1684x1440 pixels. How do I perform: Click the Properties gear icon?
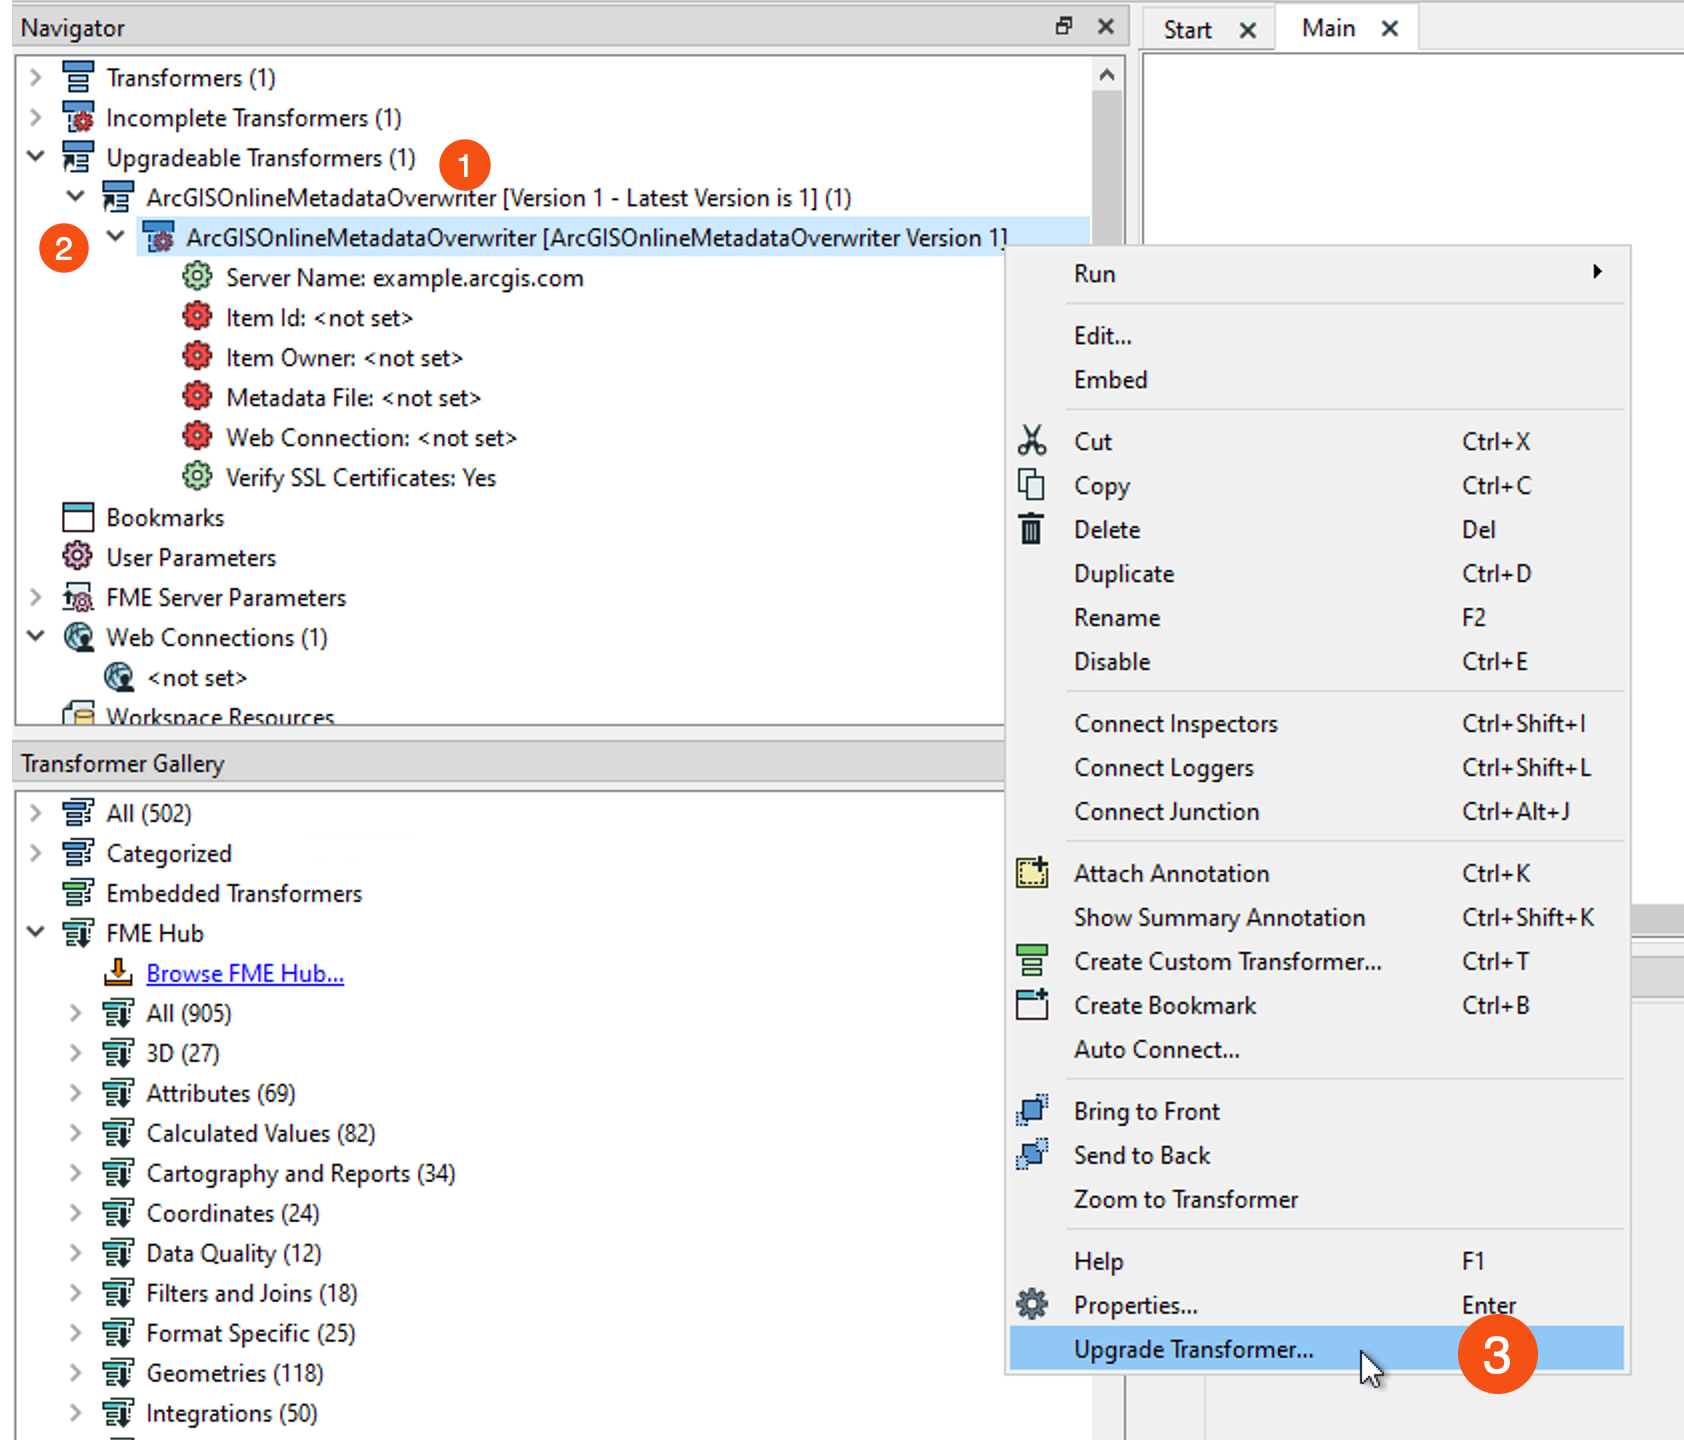(1032, 1304)
